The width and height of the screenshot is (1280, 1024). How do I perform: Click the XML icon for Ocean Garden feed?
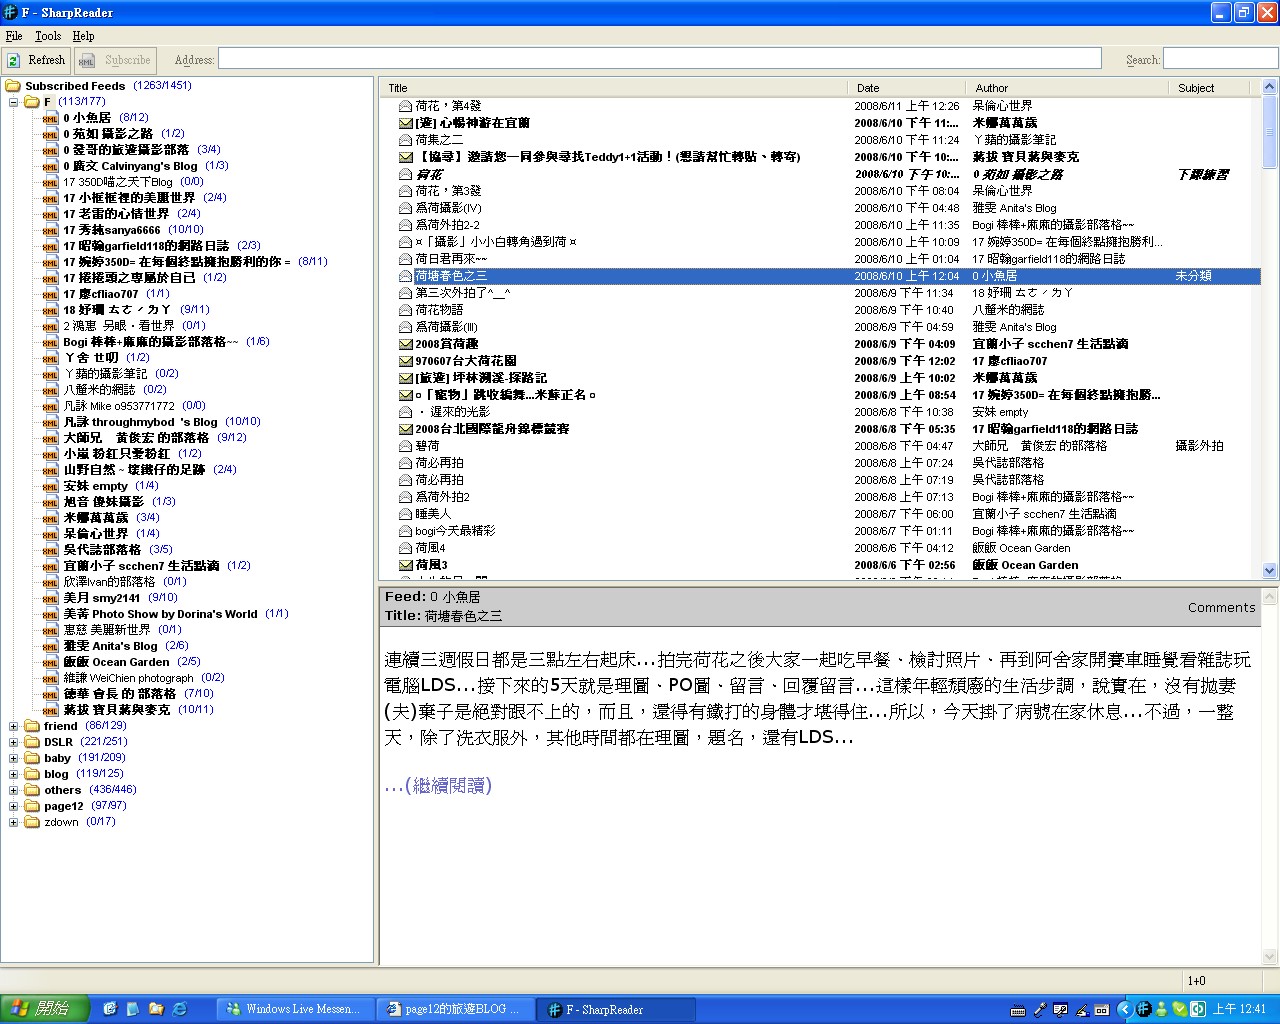point(50,662)
